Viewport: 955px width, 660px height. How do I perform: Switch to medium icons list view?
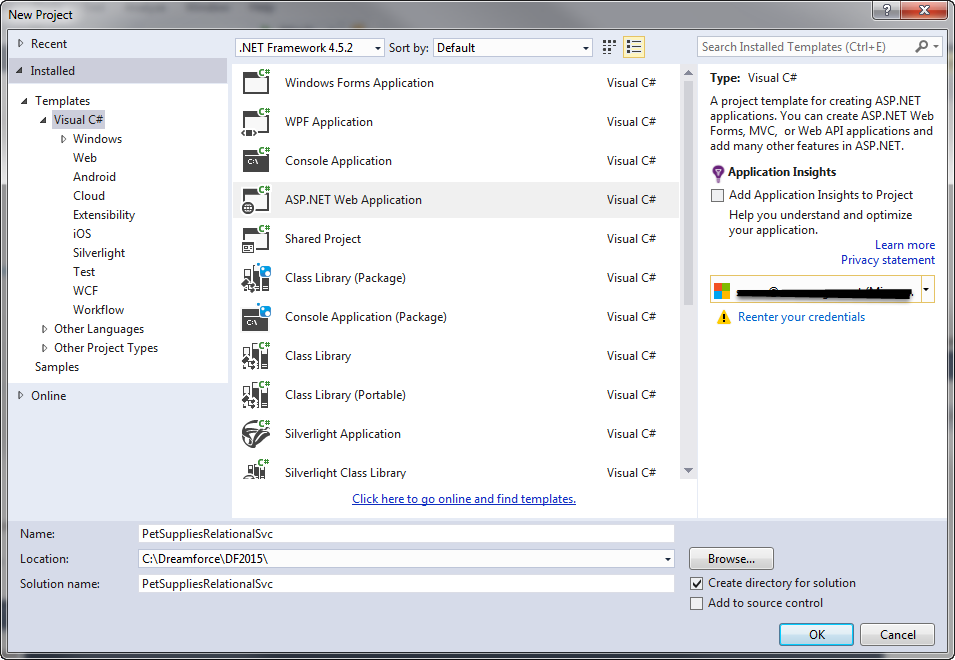pyautogui.click(x=634, y=47)
